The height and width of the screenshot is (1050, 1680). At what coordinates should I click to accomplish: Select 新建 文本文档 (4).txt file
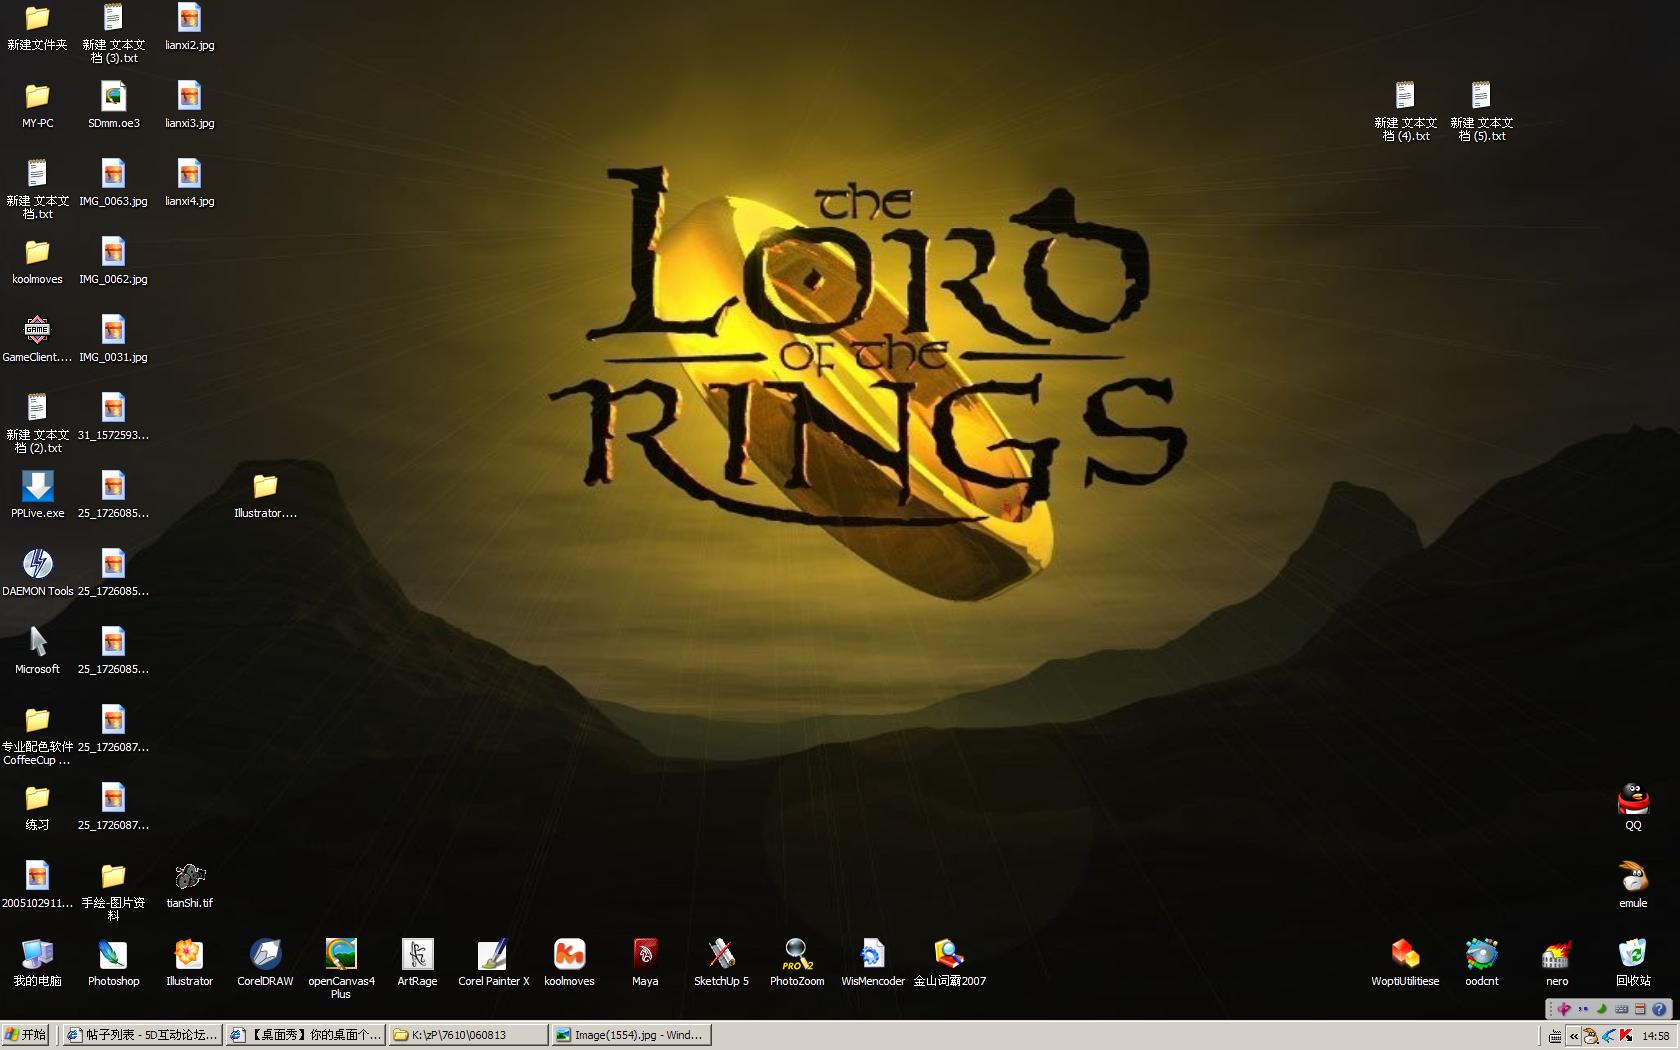coord(1405,110)
